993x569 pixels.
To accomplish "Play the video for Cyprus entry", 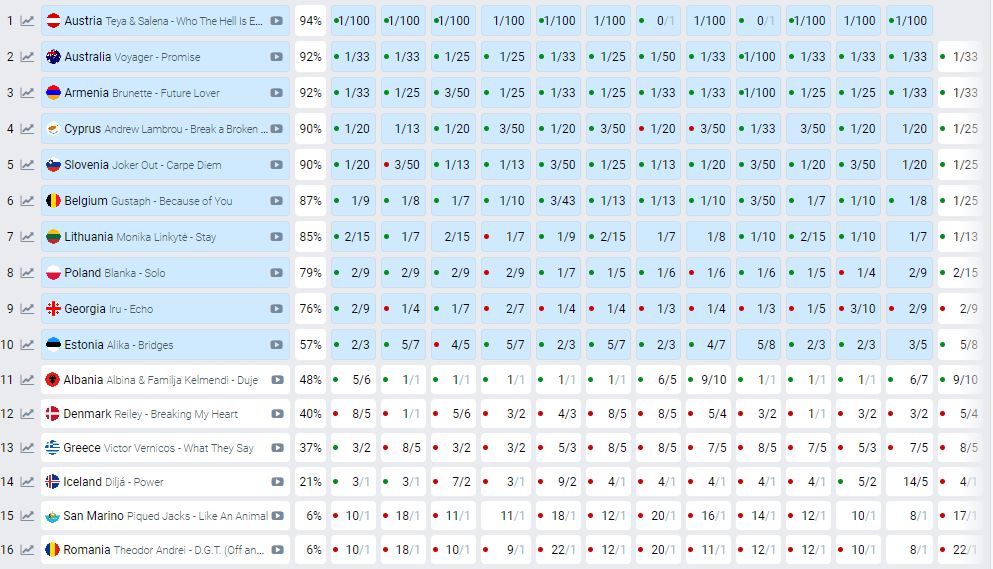I will [277, 129].
